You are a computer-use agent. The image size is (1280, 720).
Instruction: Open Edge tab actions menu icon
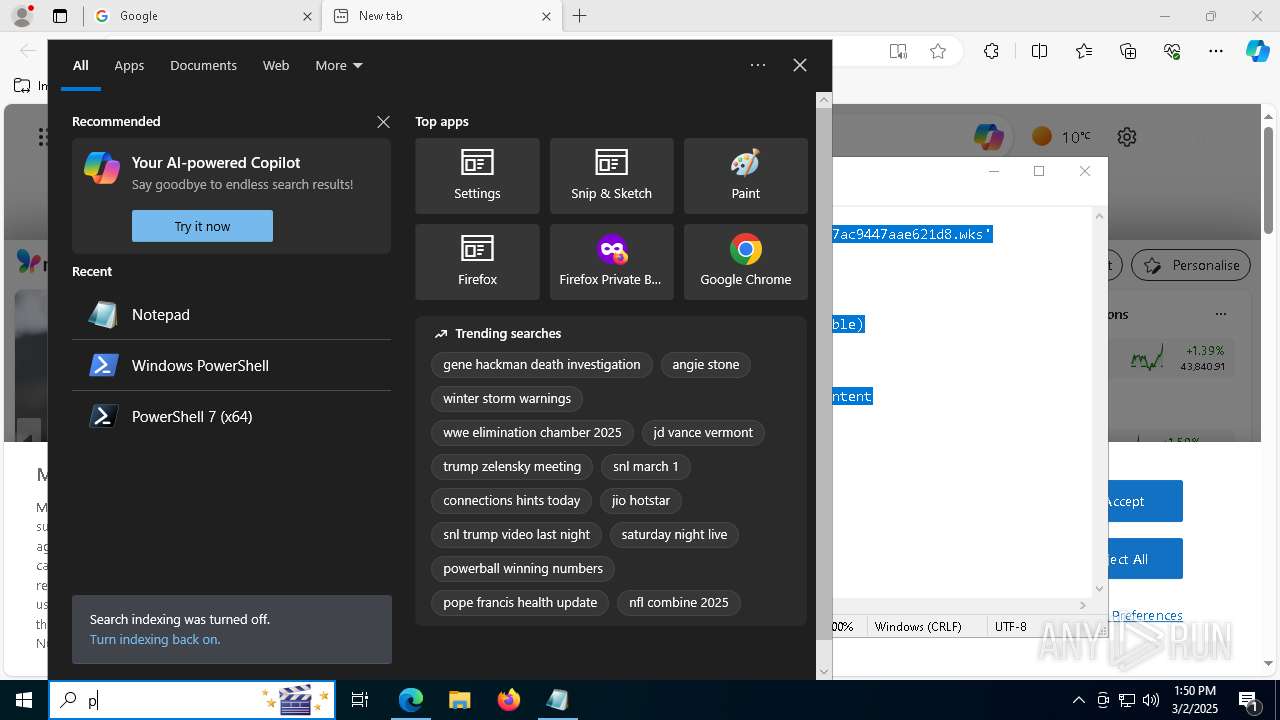[60, 16]
